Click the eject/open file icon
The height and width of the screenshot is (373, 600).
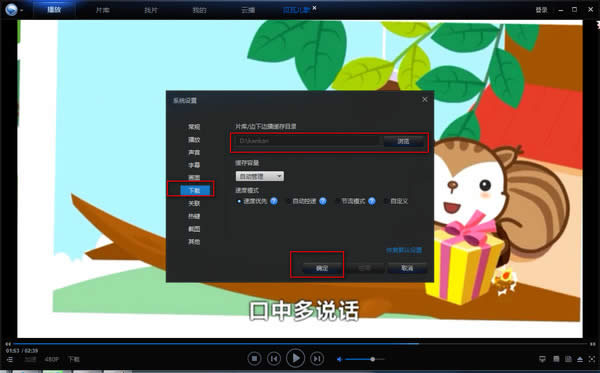pyautogui.click(x=580, y=359)
